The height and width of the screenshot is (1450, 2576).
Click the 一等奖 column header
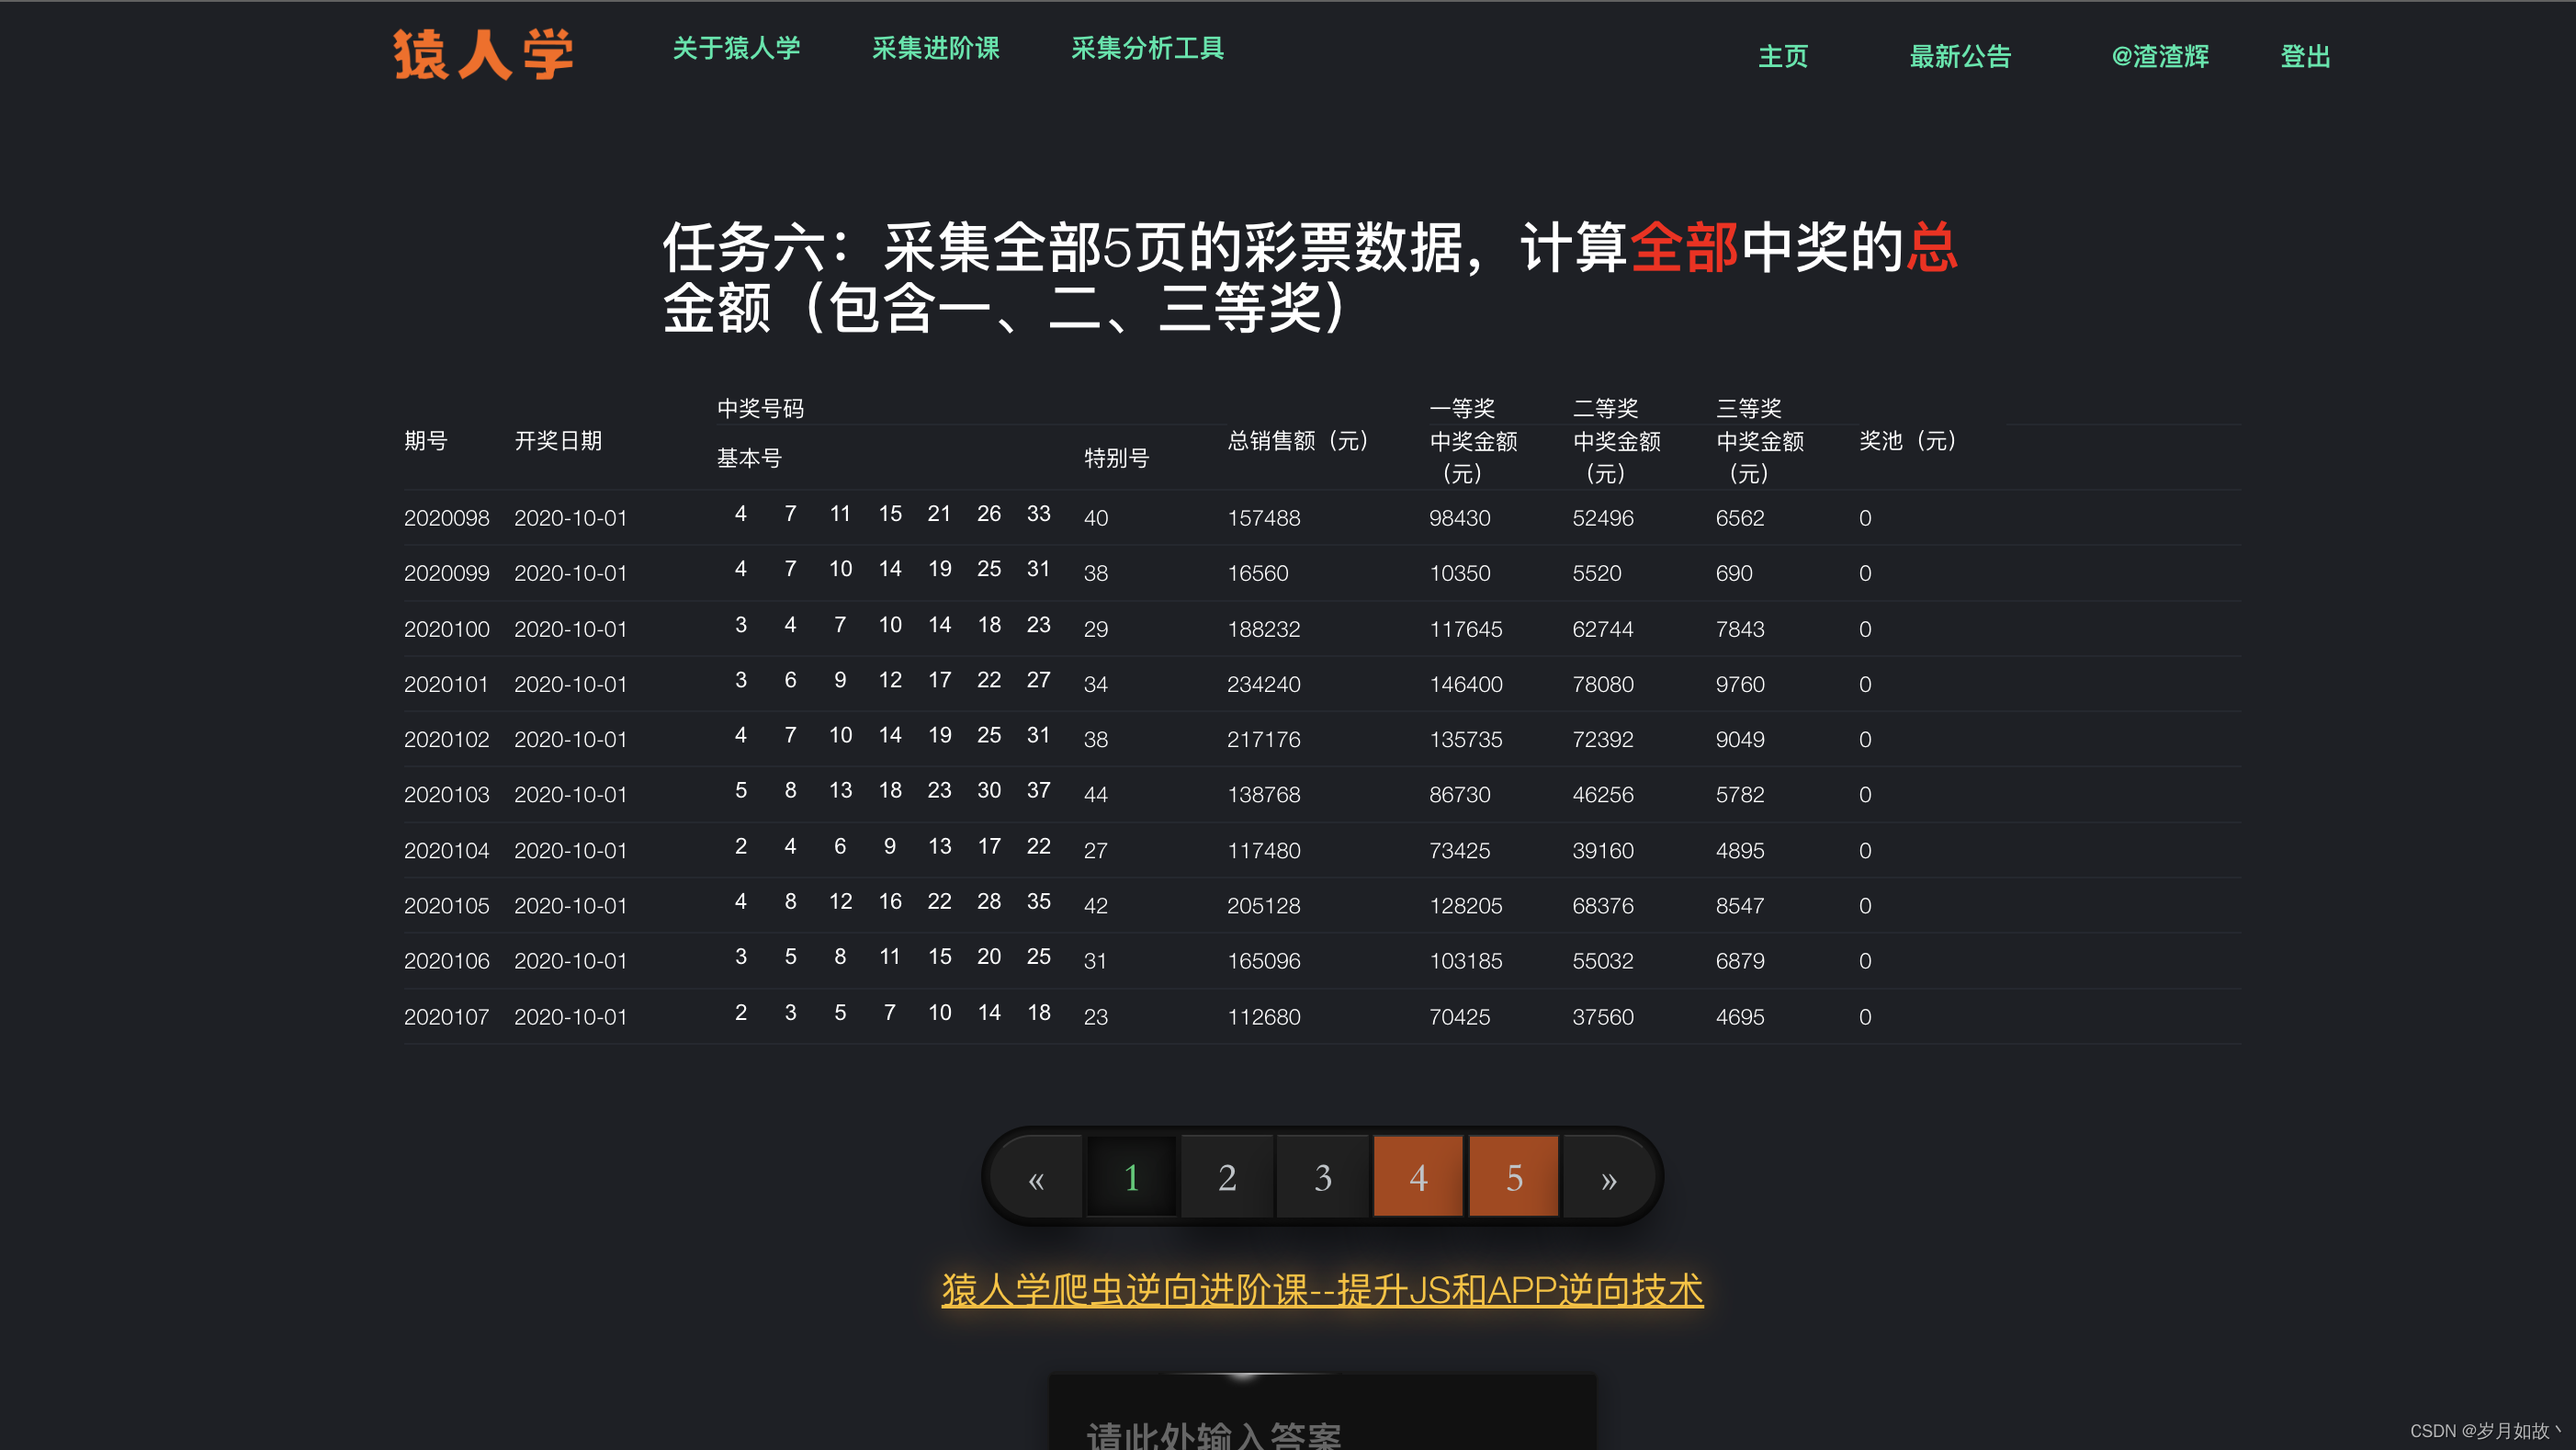(1461, 408)
